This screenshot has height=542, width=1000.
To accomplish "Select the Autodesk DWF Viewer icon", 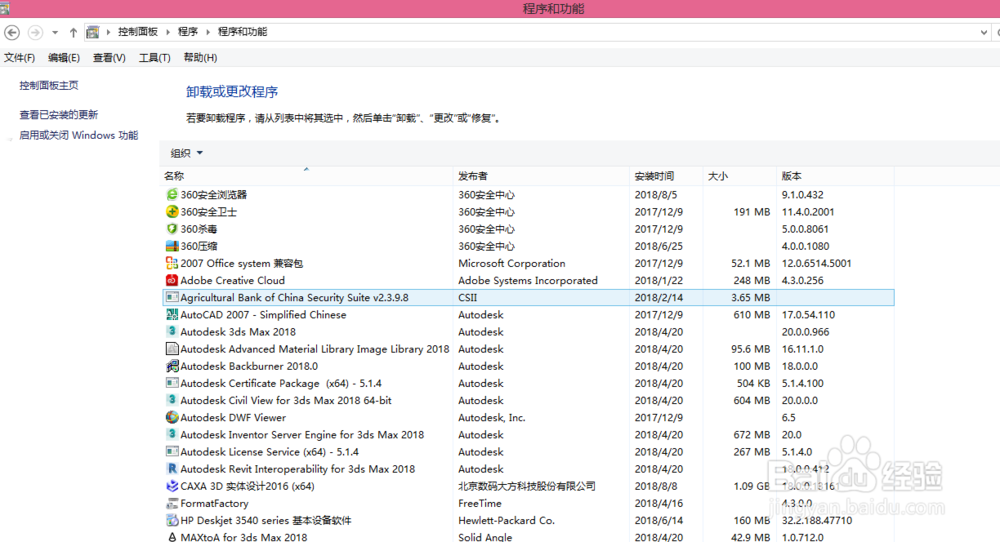I will tap(172, 418).
